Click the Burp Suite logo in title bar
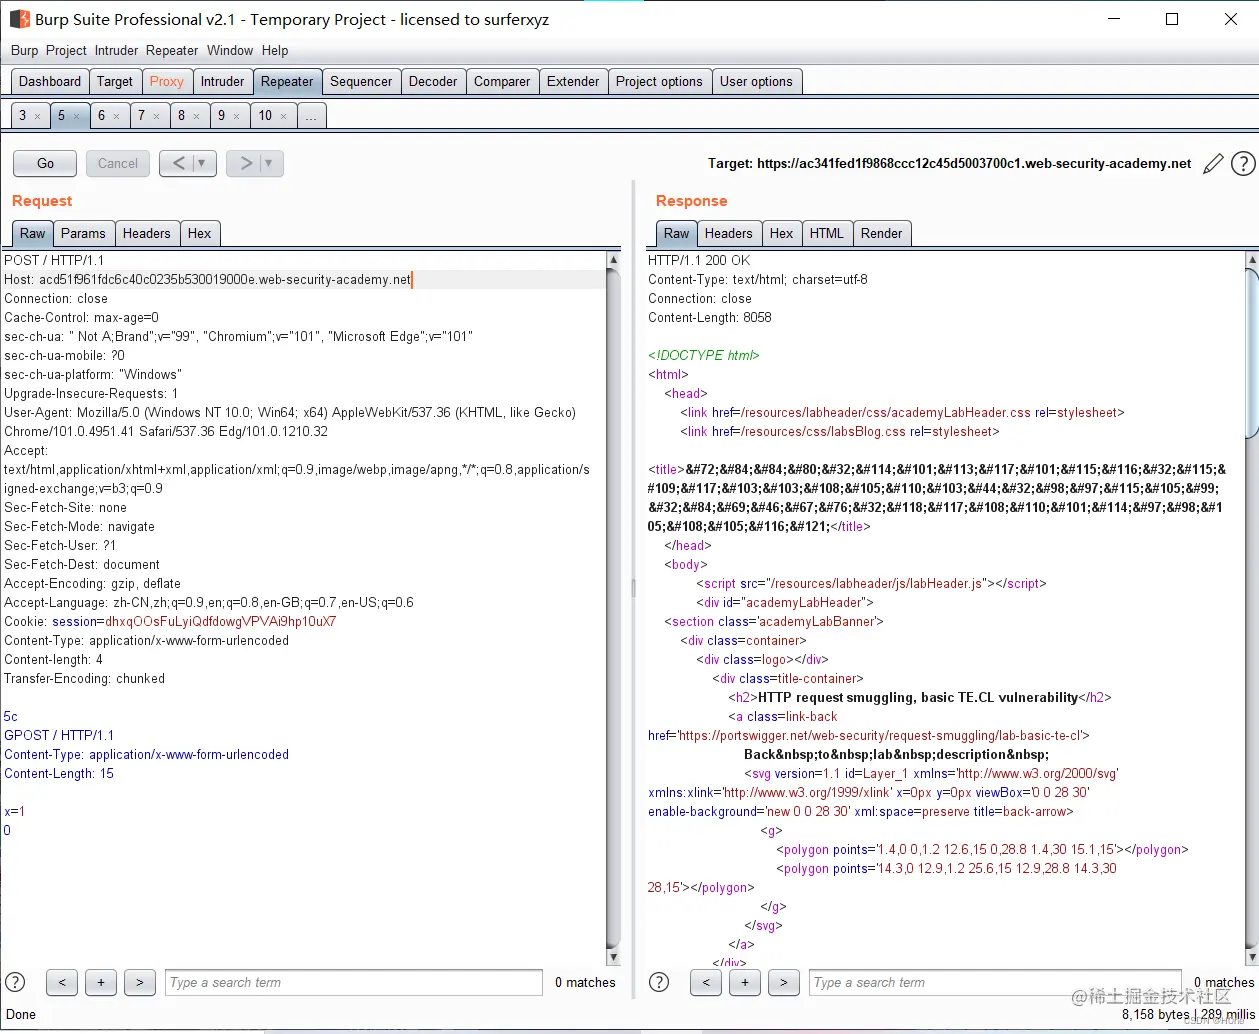Viewport: 1259px width, 1034px height. click(x=19, y=19)
